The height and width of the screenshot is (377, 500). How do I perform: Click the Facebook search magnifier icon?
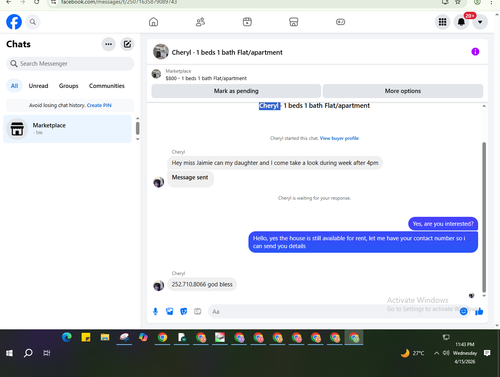[33, 22]
